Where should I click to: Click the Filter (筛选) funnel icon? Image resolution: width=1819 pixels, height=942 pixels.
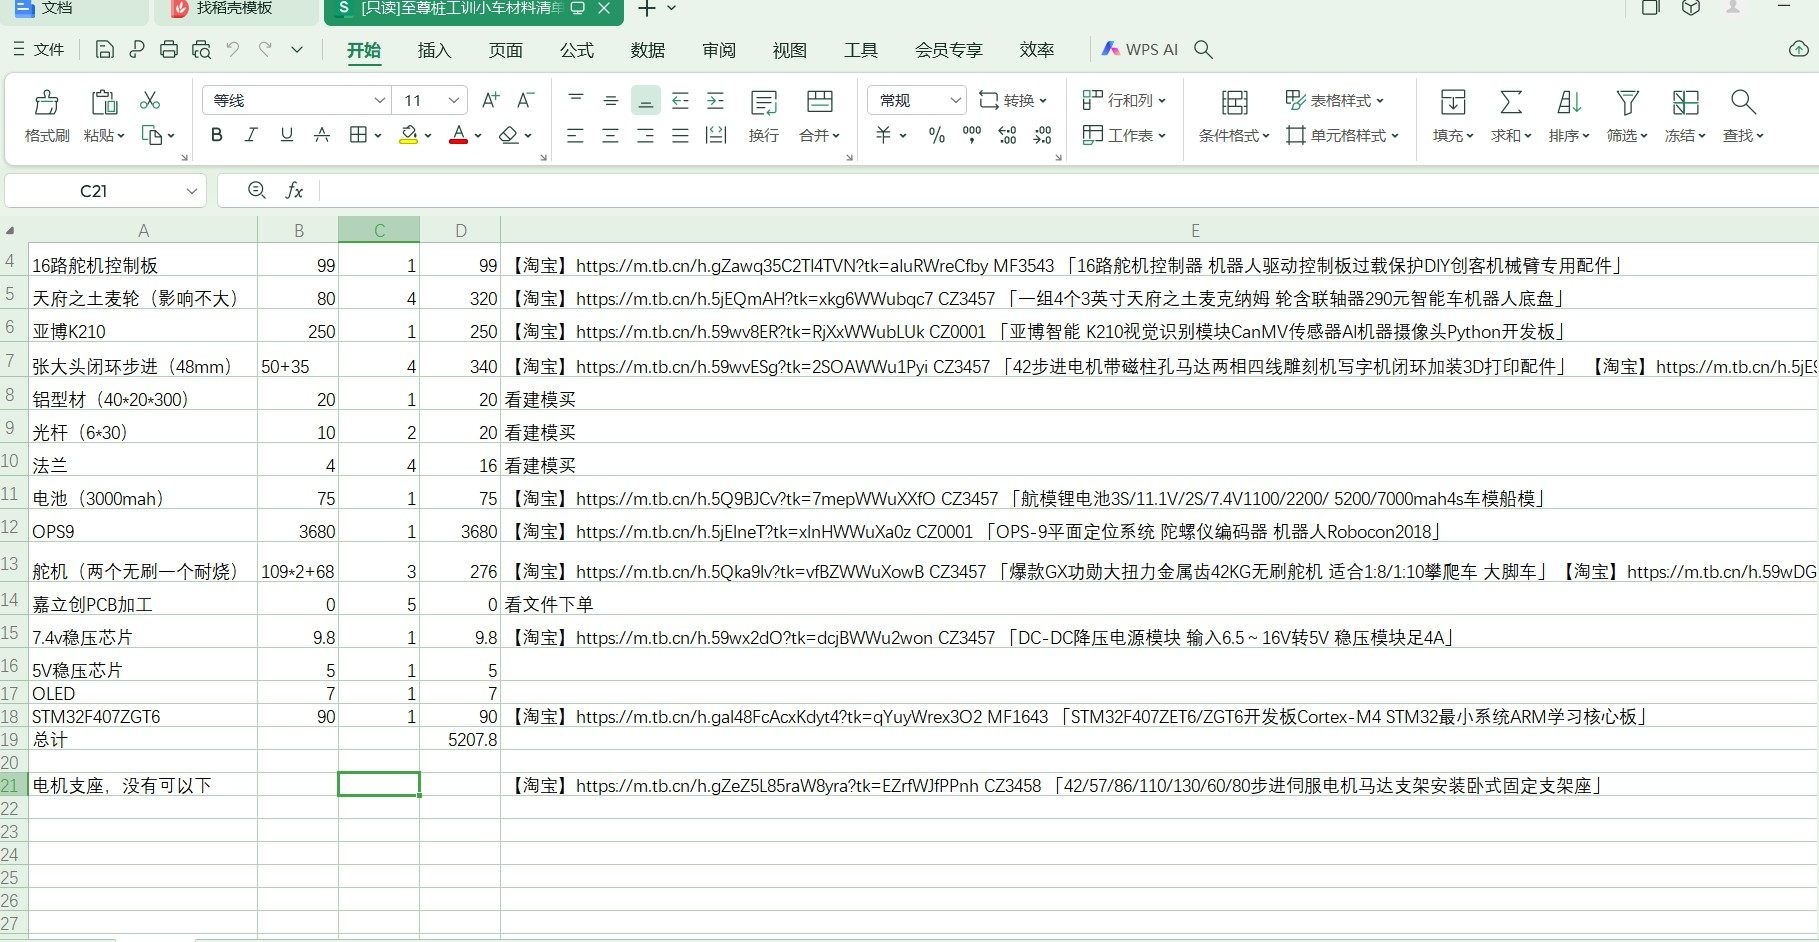click(x=1627, y=102)
